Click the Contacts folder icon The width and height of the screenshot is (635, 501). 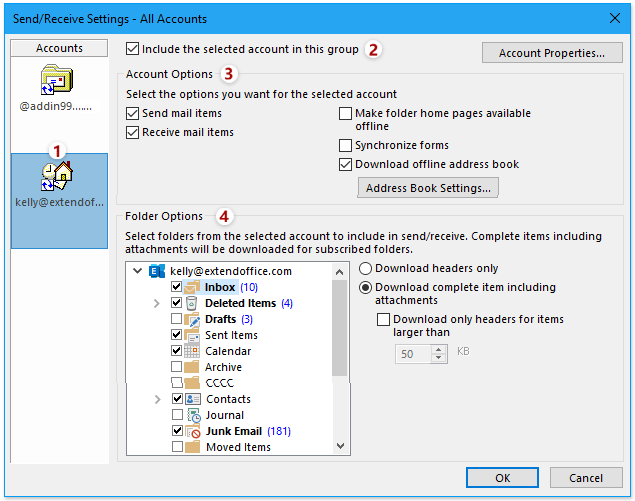pos(192,399)
